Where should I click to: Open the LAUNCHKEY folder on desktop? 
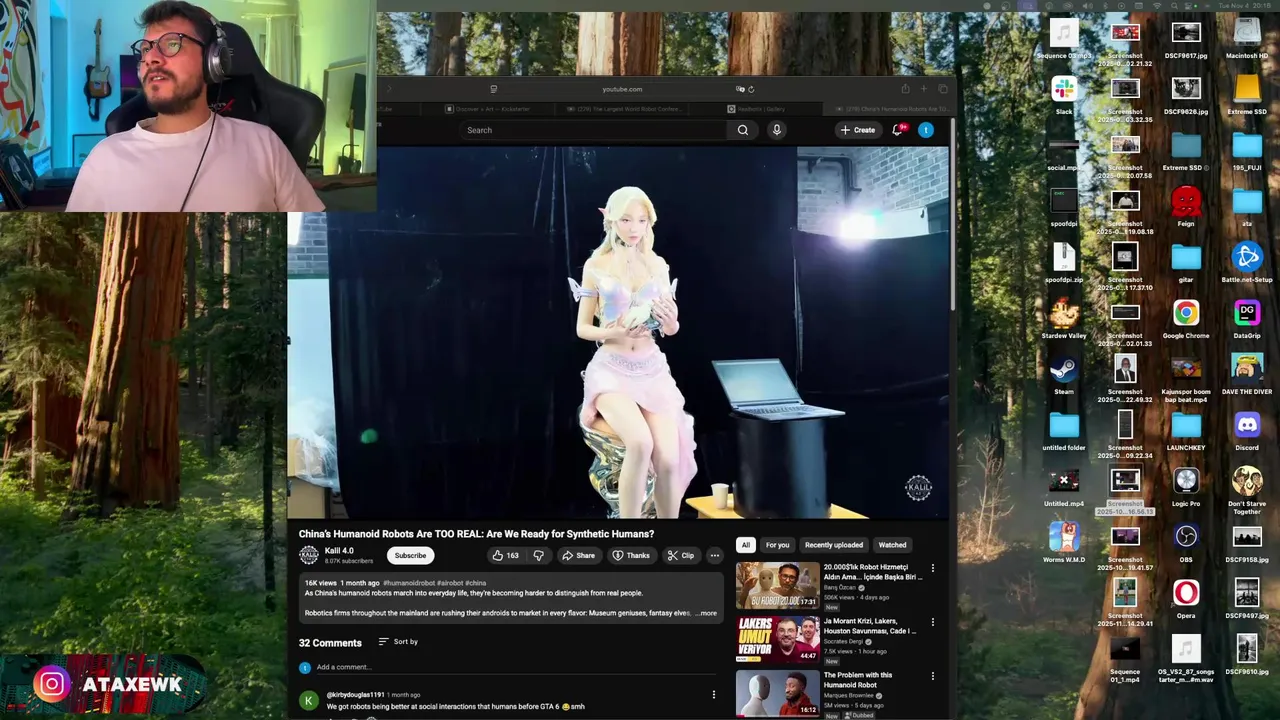pyautogui.click(x=1186, y=425)
